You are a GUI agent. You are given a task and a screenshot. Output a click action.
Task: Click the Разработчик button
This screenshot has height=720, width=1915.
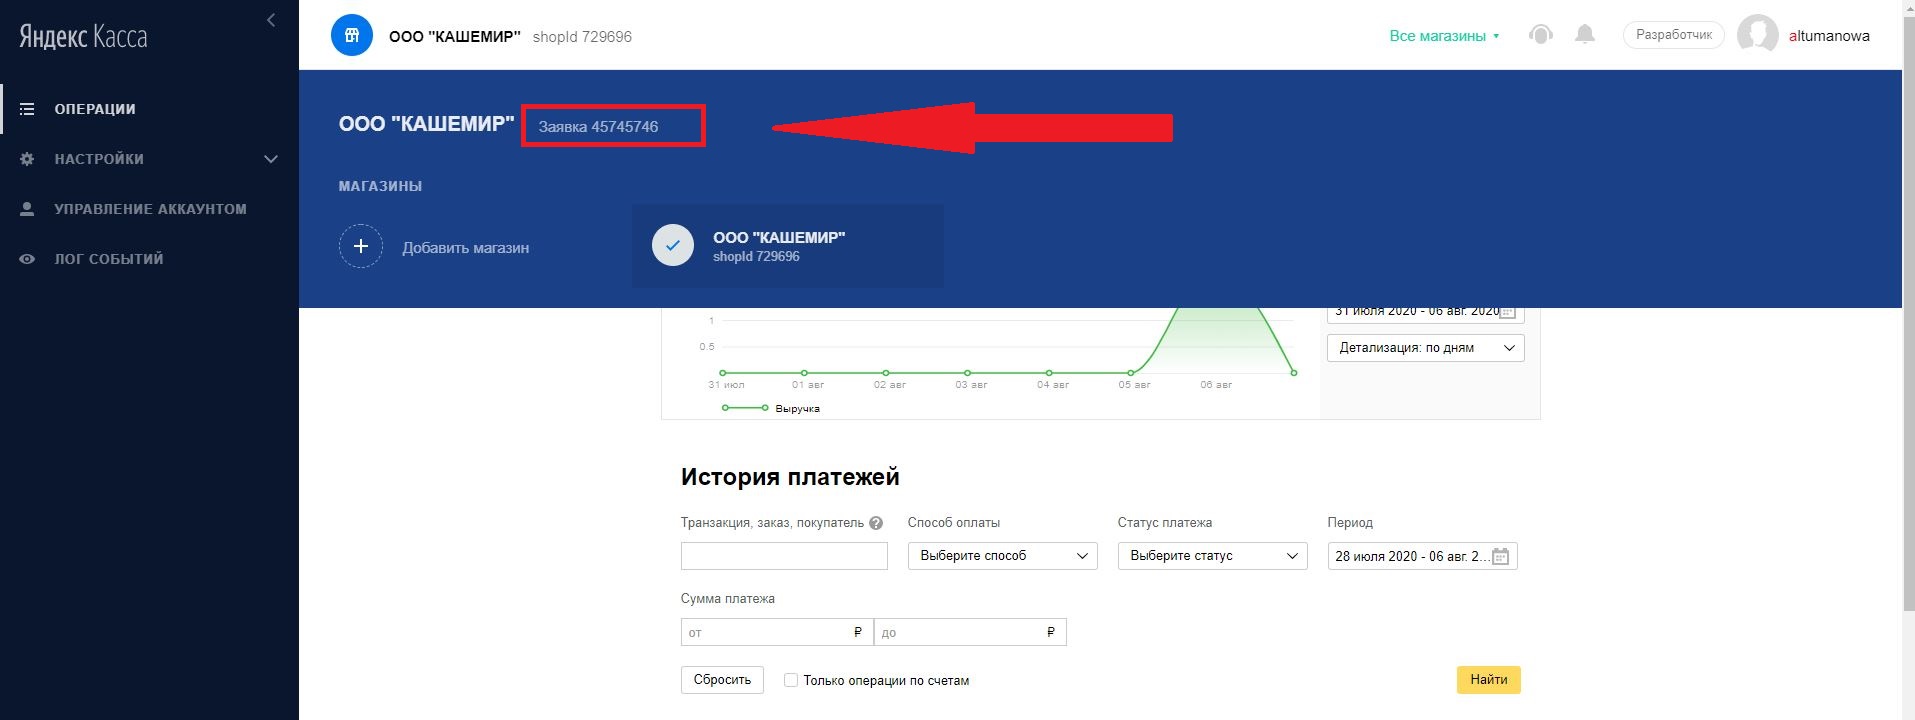tap(1674, 35)
